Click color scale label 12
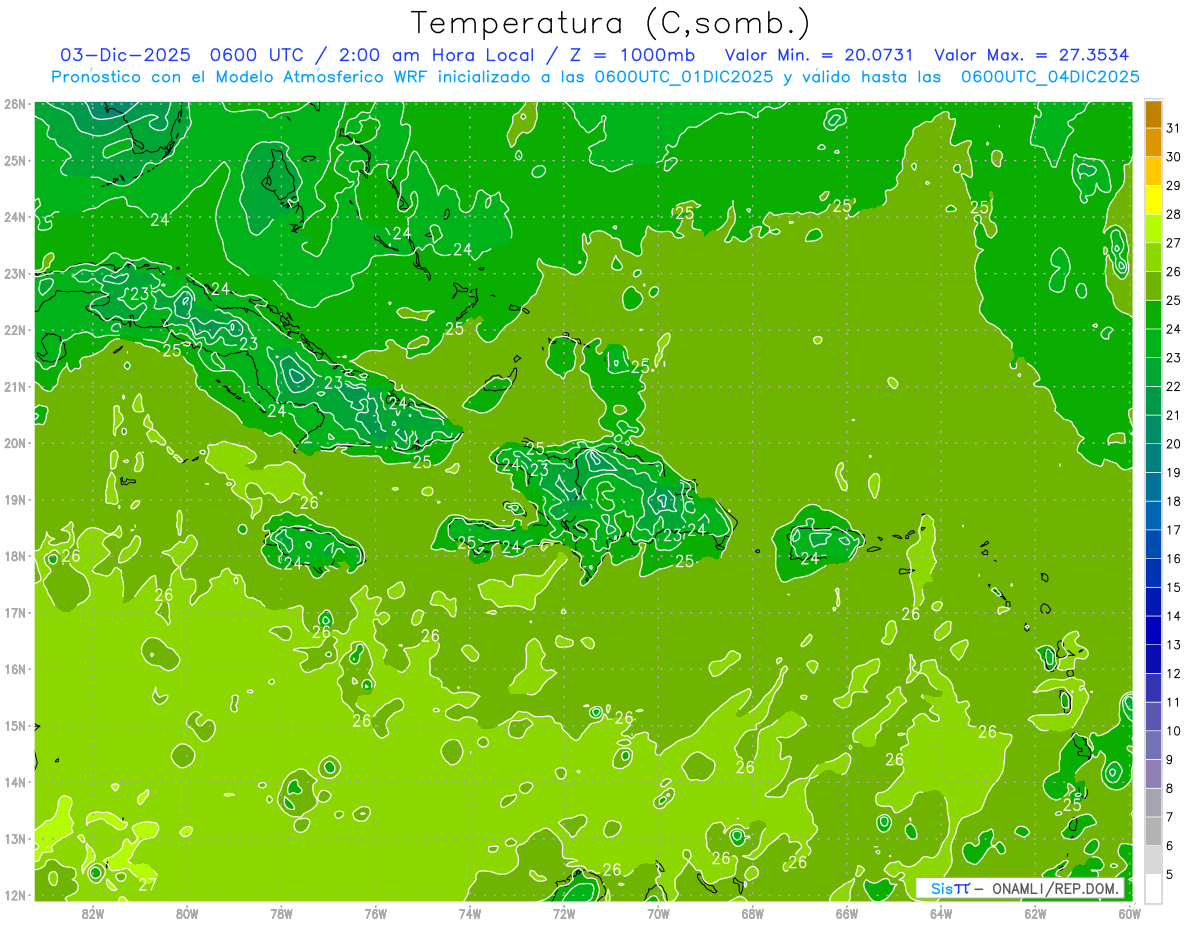The width and height of the screenshot is (1200, 927). point(1174,673)
